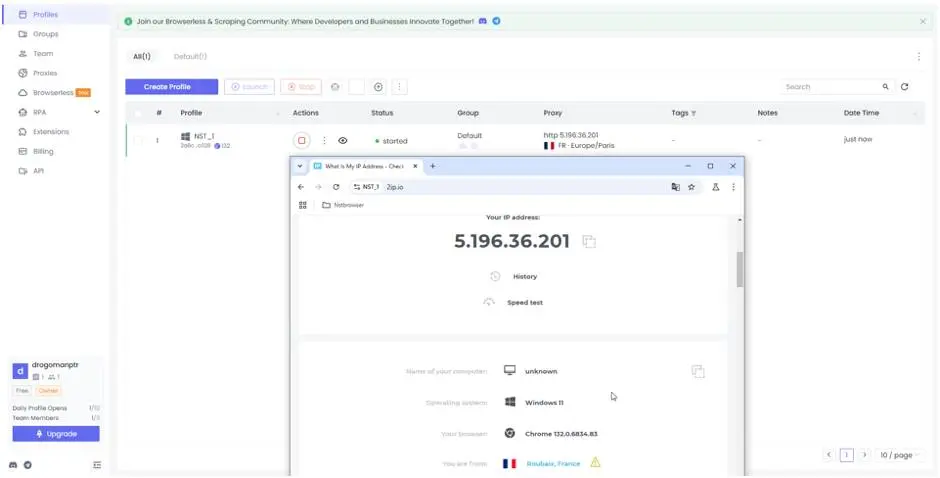Click the Launch toolbar button
Image resolution: width=940 pixels, height=478 pixels.
249,87
